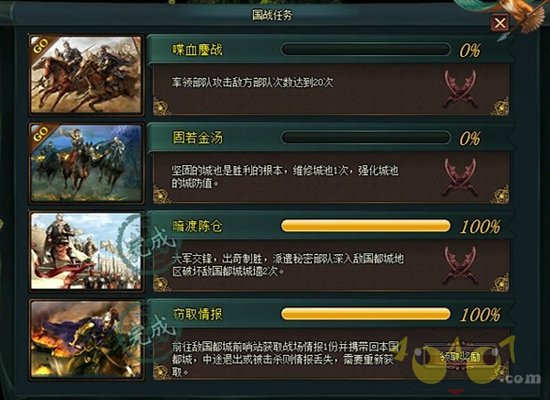The height and width of the screenshot is (400, 550).
Task: Click the 喋血鏖战 empty progress bar
Action: [x=365, y=49]
